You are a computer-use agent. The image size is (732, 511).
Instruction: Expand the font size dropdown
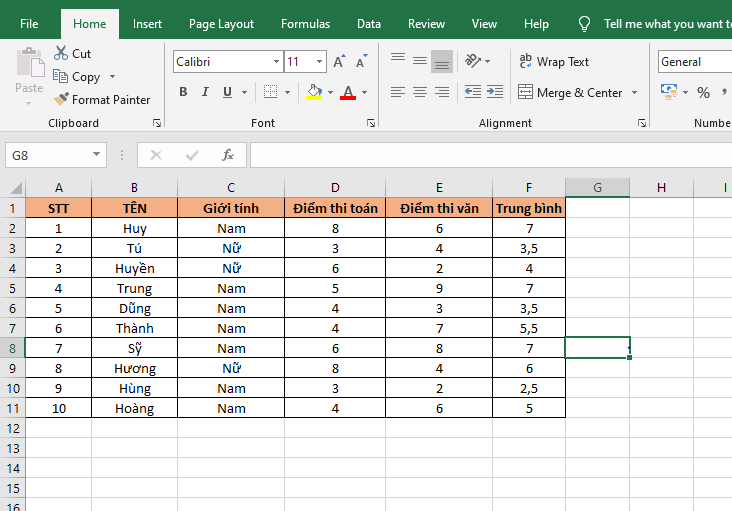coord(321,62)
